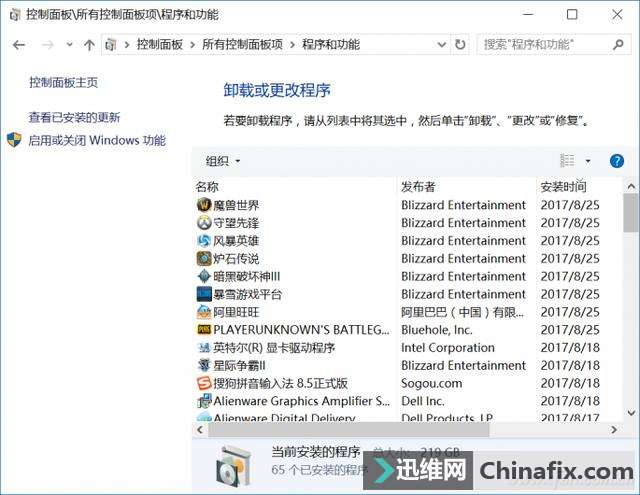
Task: Expand chevron after 控制面板 breadcrumb
Action: [x=192, y=44]
